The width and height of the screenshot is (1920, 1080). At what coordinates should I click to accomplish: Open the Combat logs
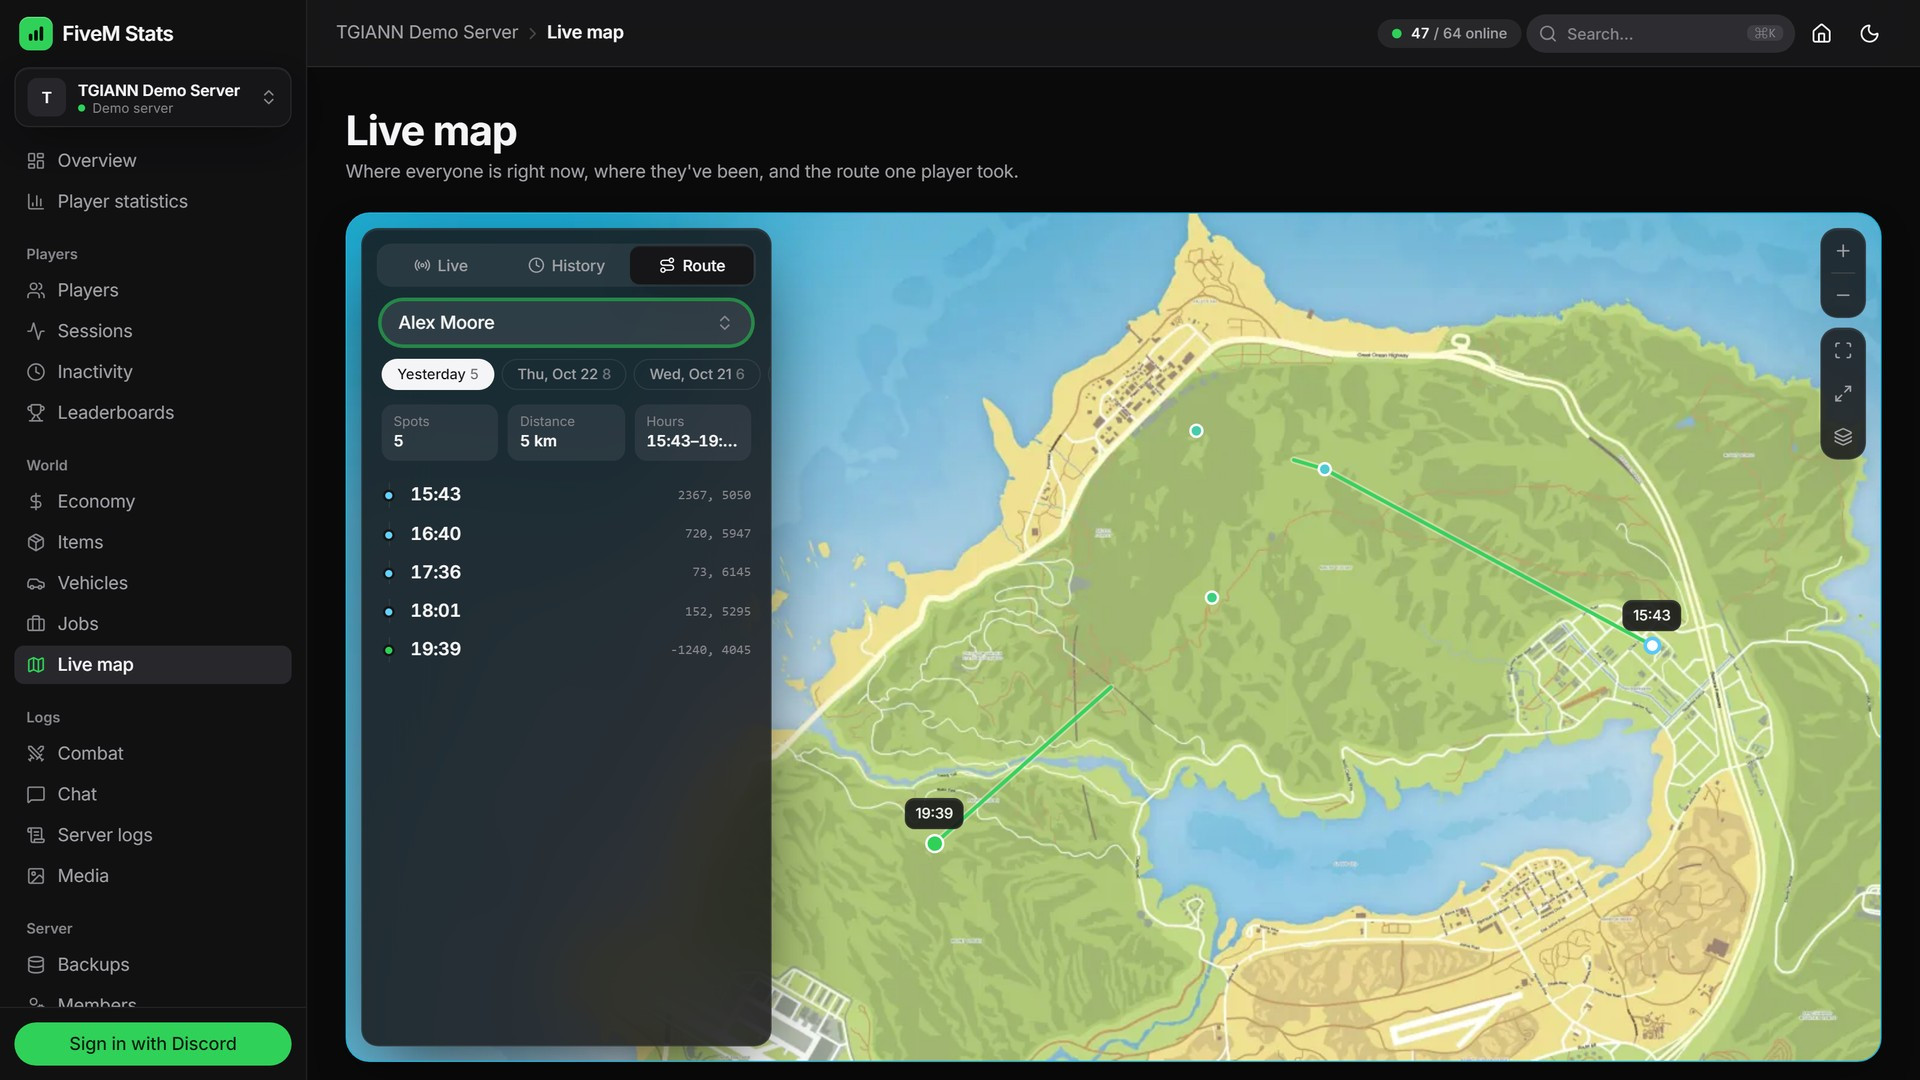(x=153, y=753)
